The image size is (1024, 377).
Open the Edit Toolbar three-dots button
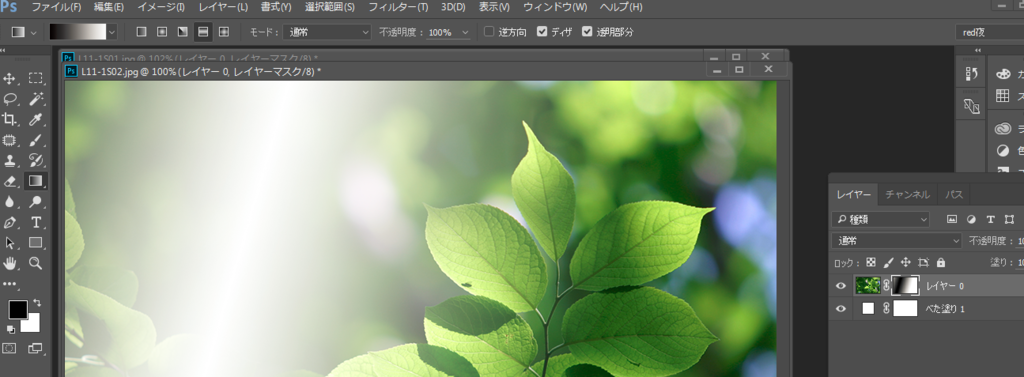[x=10, y=284]
